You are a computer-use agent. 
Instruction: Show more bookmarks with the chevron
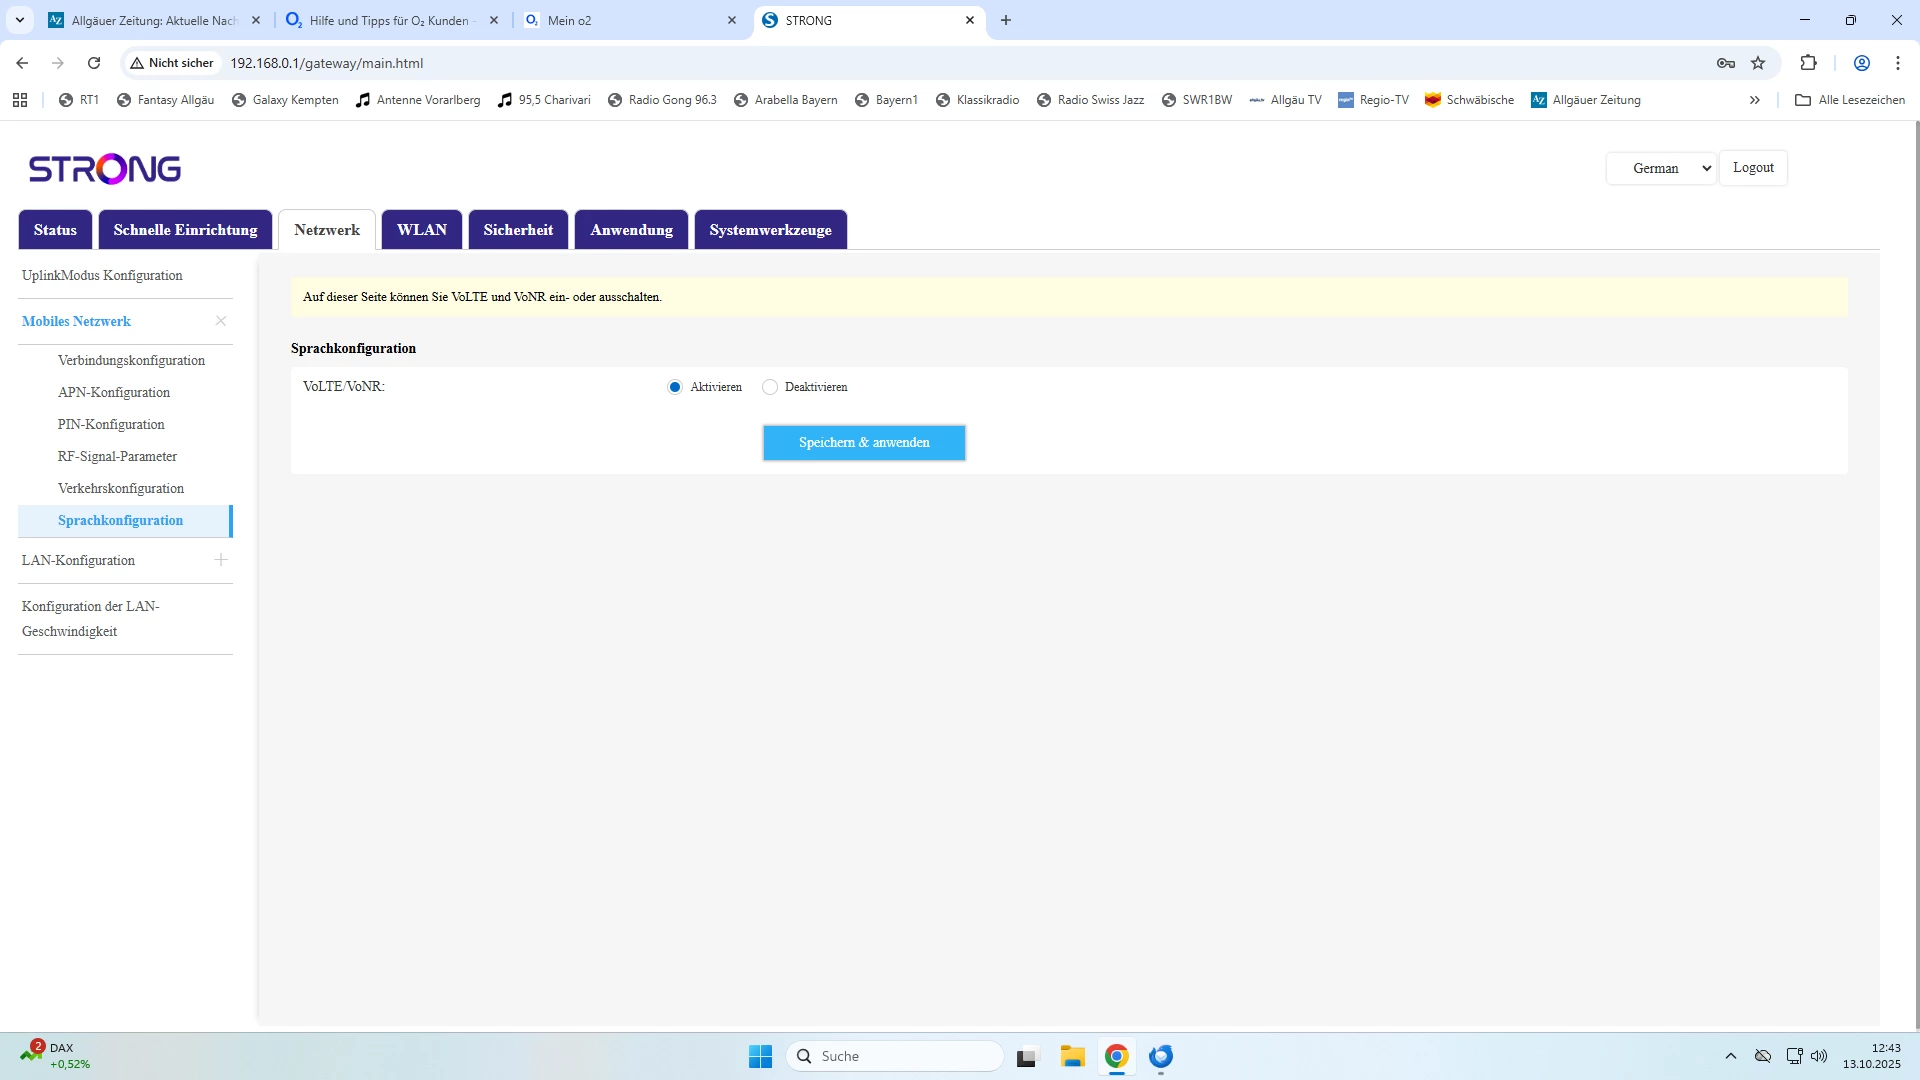pos(1754,100)
